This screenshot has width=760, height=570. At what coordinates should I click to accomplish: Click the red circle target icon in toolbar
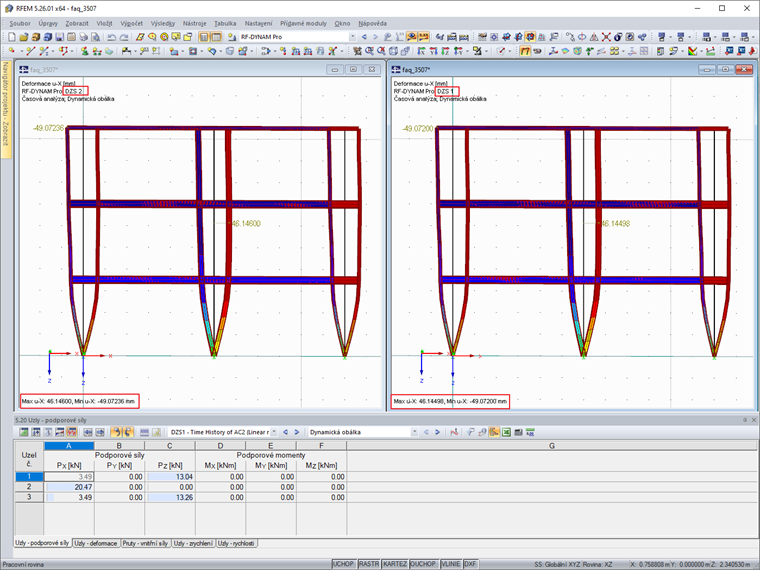(164, 37)
